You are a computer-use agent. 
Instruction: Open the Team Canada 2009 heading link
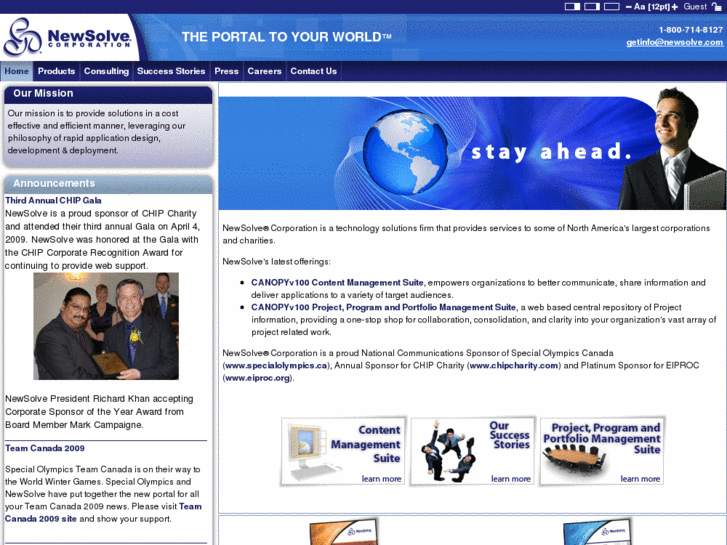[45, 448]
